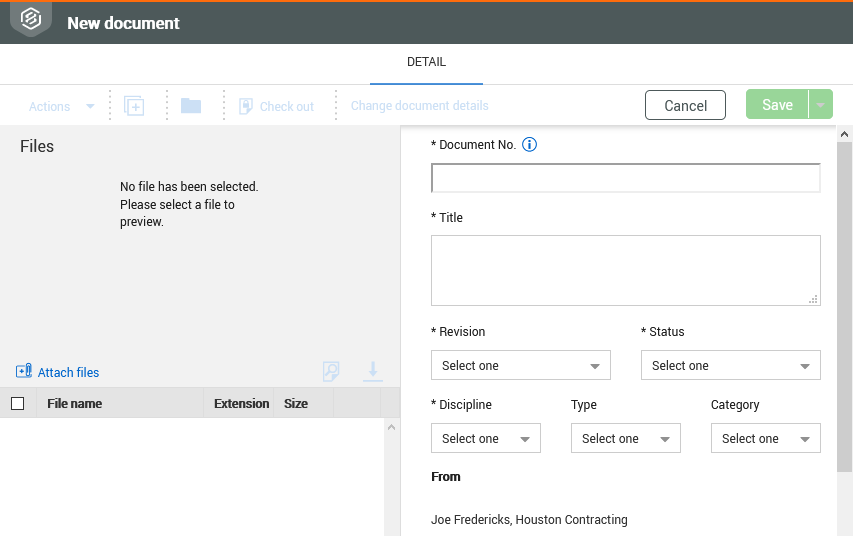The image size is (853, 536).
Task: Open the Type dropdown
Action: click(x=626, y=439)
